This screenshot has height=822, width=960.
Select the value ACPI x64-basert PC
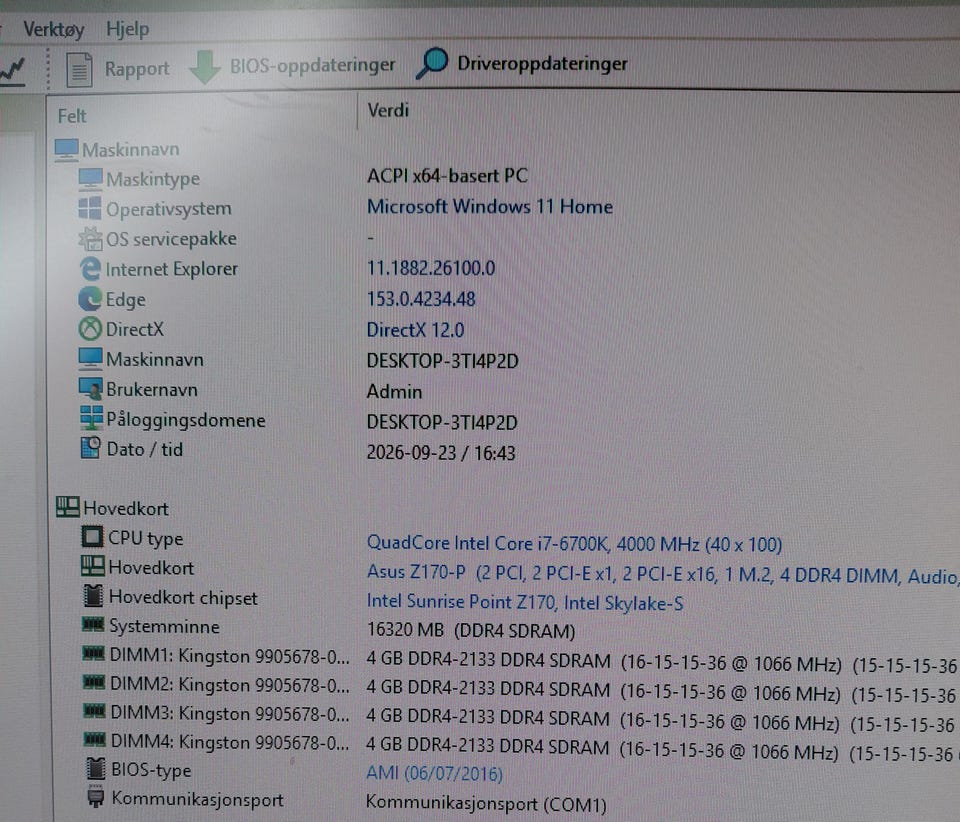[448, 176]
